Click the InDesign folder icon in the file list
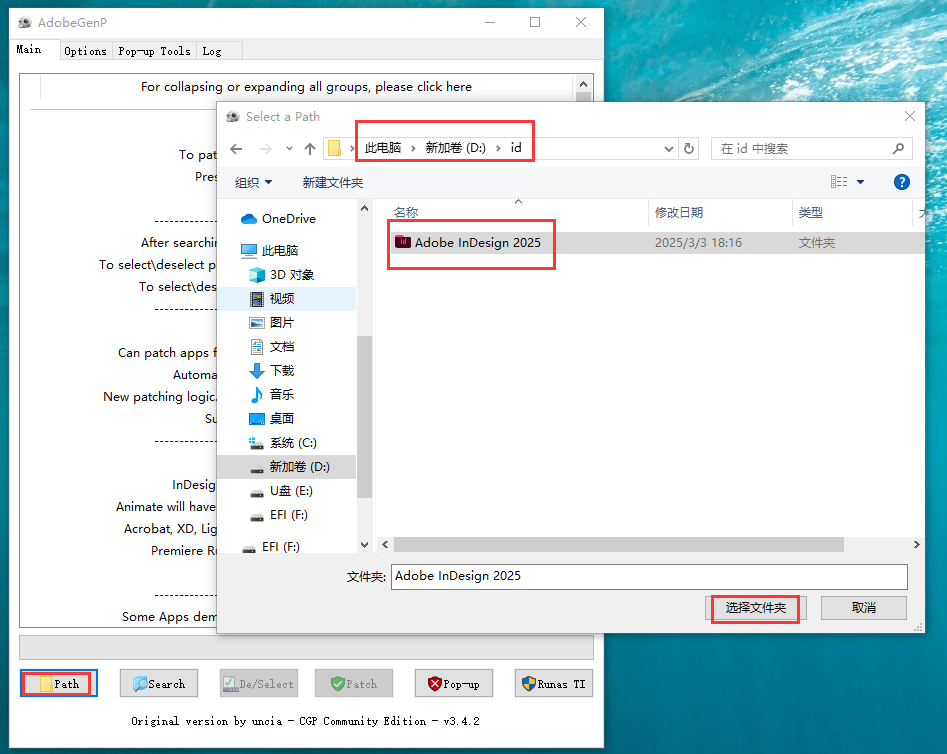This screenshot has width=947, height=754. coord(403,242)
